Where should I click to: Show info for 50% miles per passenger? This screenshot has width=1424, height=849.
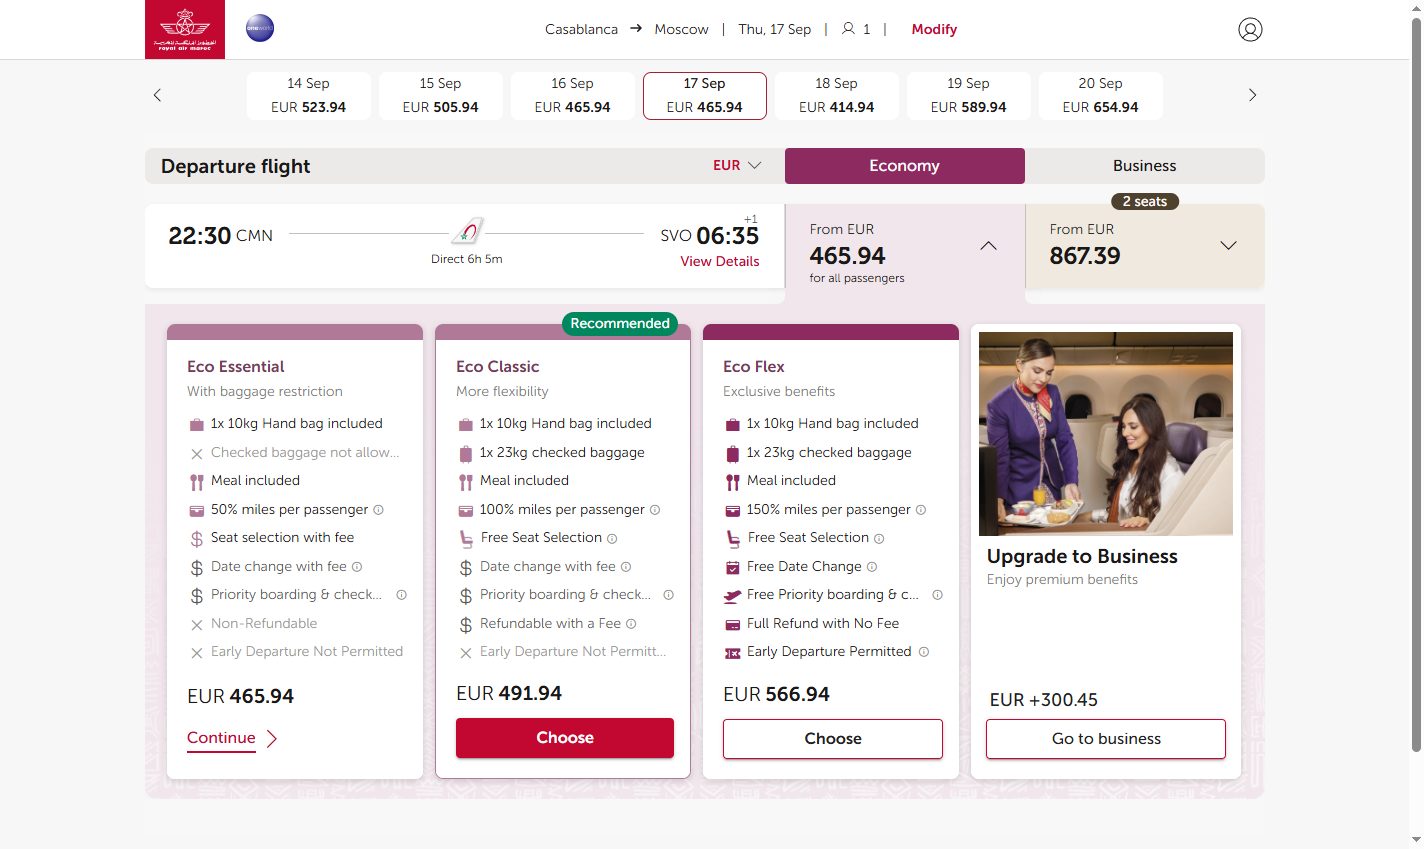click(x=378, y=510)
